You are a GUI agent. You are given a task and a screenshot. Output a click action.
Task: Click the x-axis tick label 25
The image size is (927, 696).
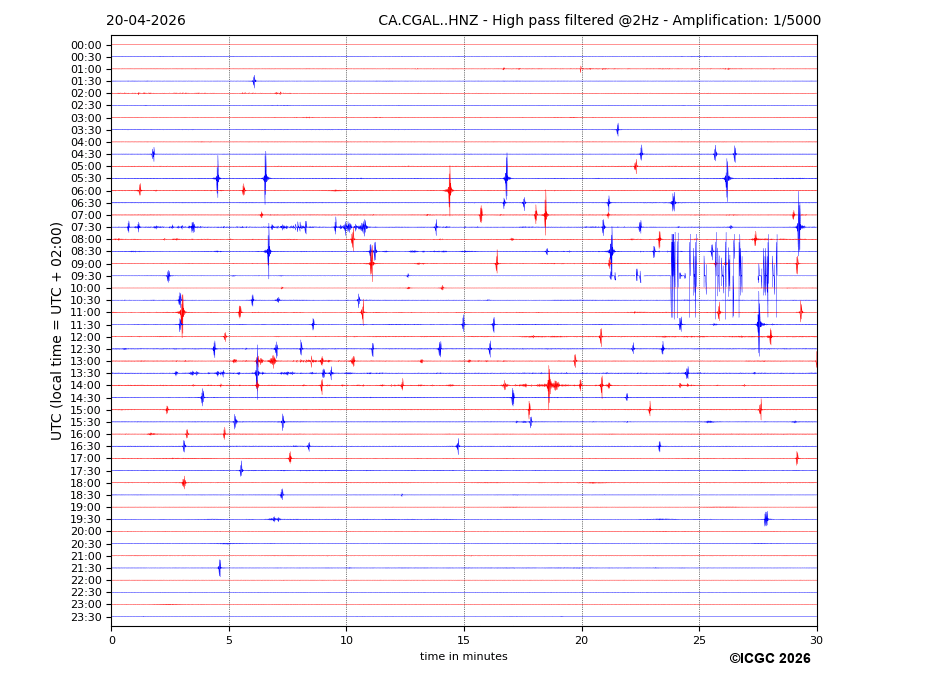coord(699,640)
